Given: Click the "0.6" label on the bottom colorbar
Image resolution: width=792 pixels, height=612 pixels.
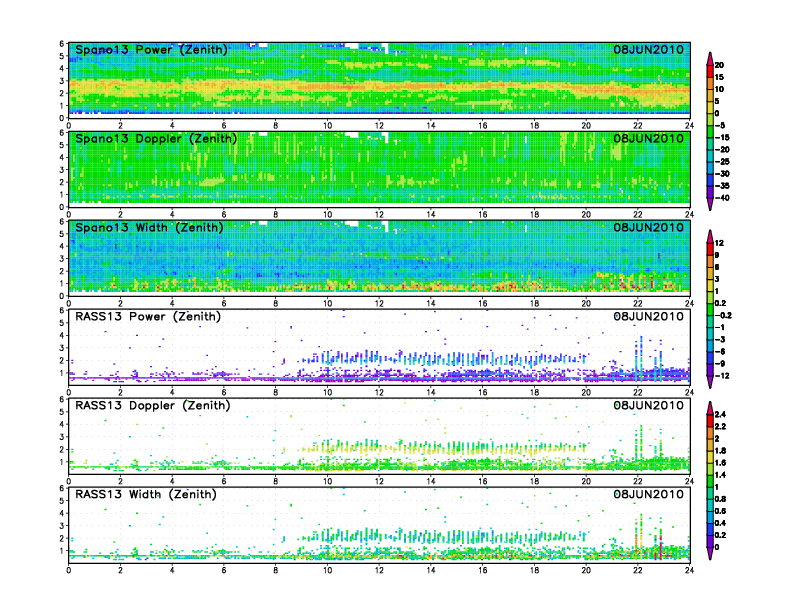Looking at the screenshot, I should (x=720, y=511).
